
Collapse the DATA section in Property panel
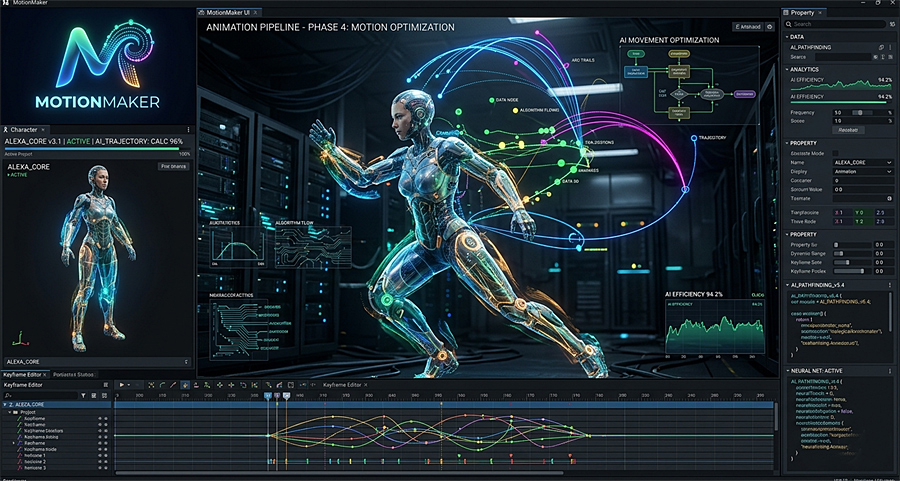786,37
